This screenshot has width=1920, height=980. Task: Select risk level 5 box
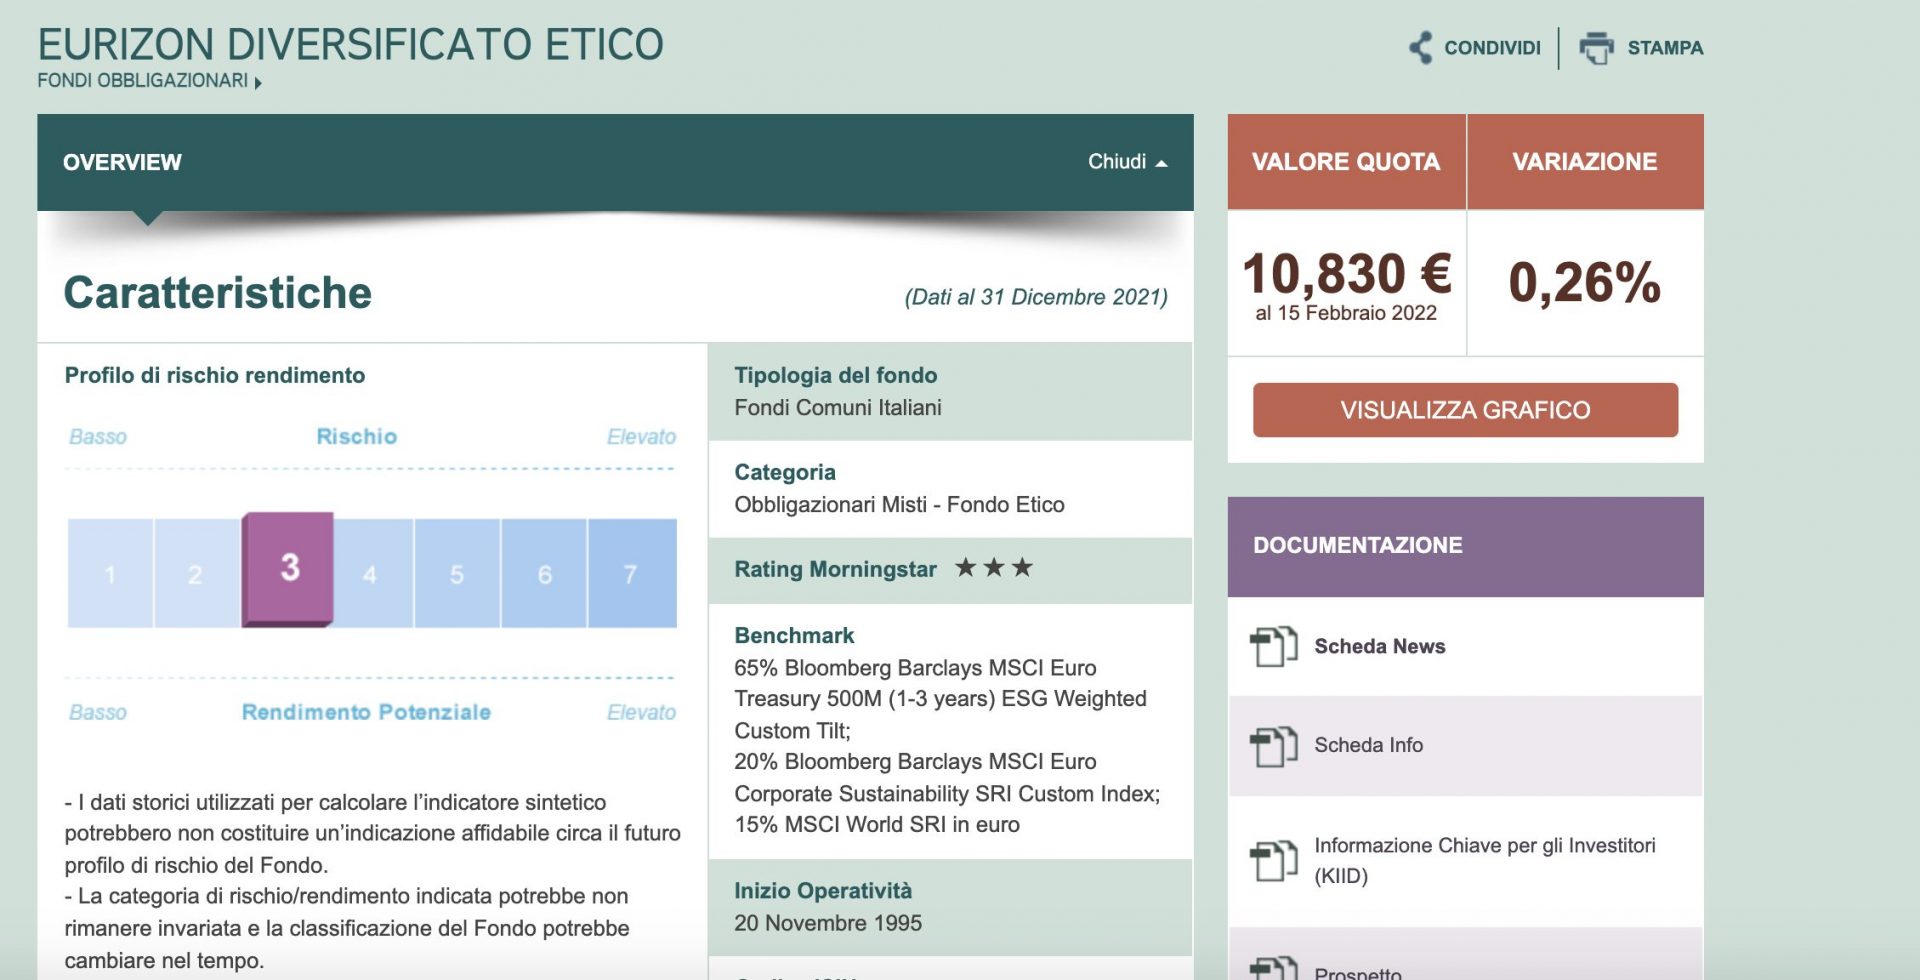coord(457,573)
